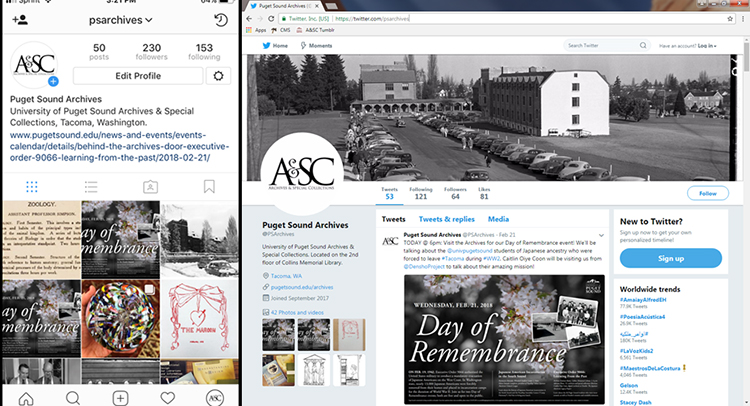Click @DenshoProject mention in tweet
This screenshot has width=750, height=406.
tap(424, 266)
